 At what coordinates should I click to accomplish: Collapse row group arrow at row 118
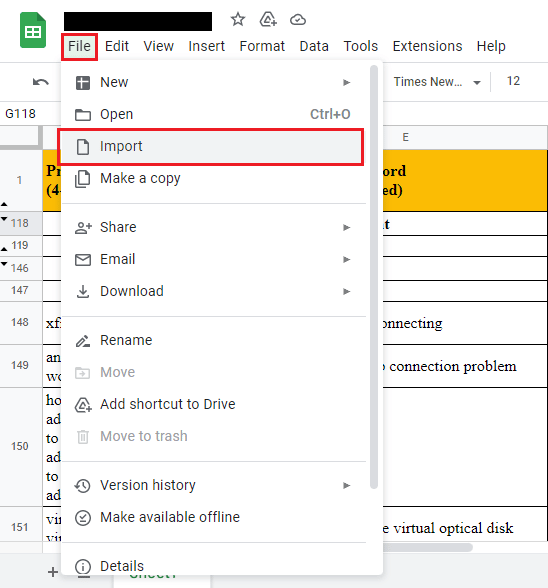[4, 219]
